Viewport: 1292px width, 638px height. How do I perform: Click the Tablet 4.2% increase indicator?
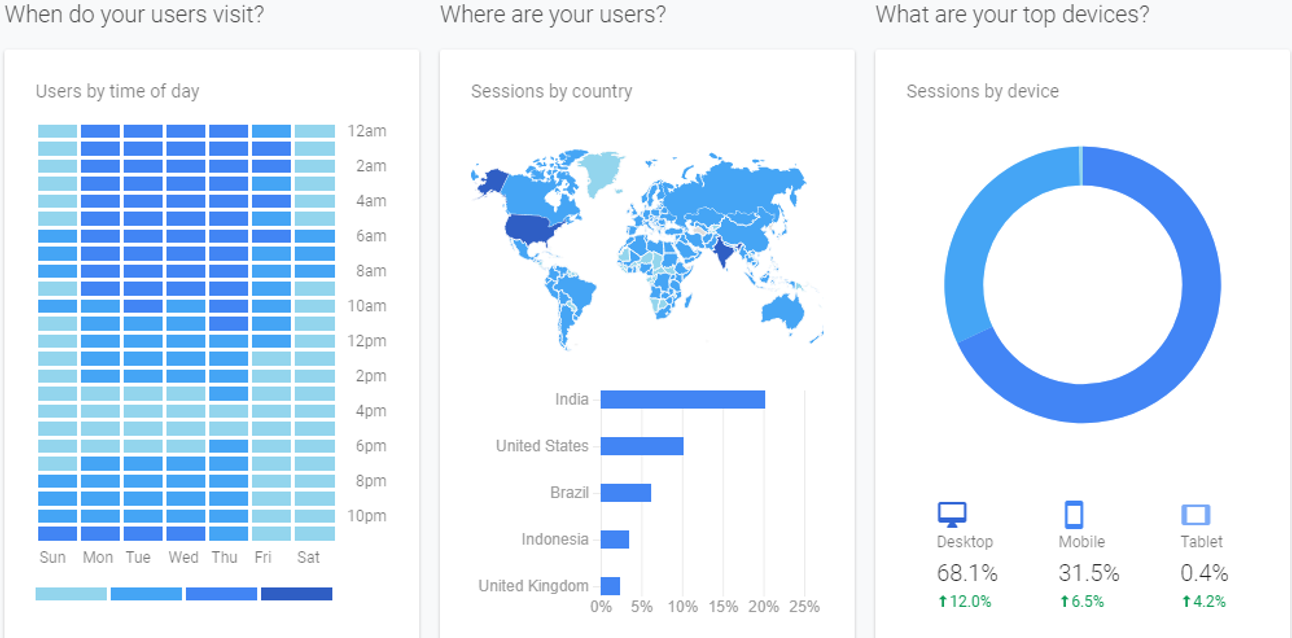pyautogui.click(x=1203, y=602)
